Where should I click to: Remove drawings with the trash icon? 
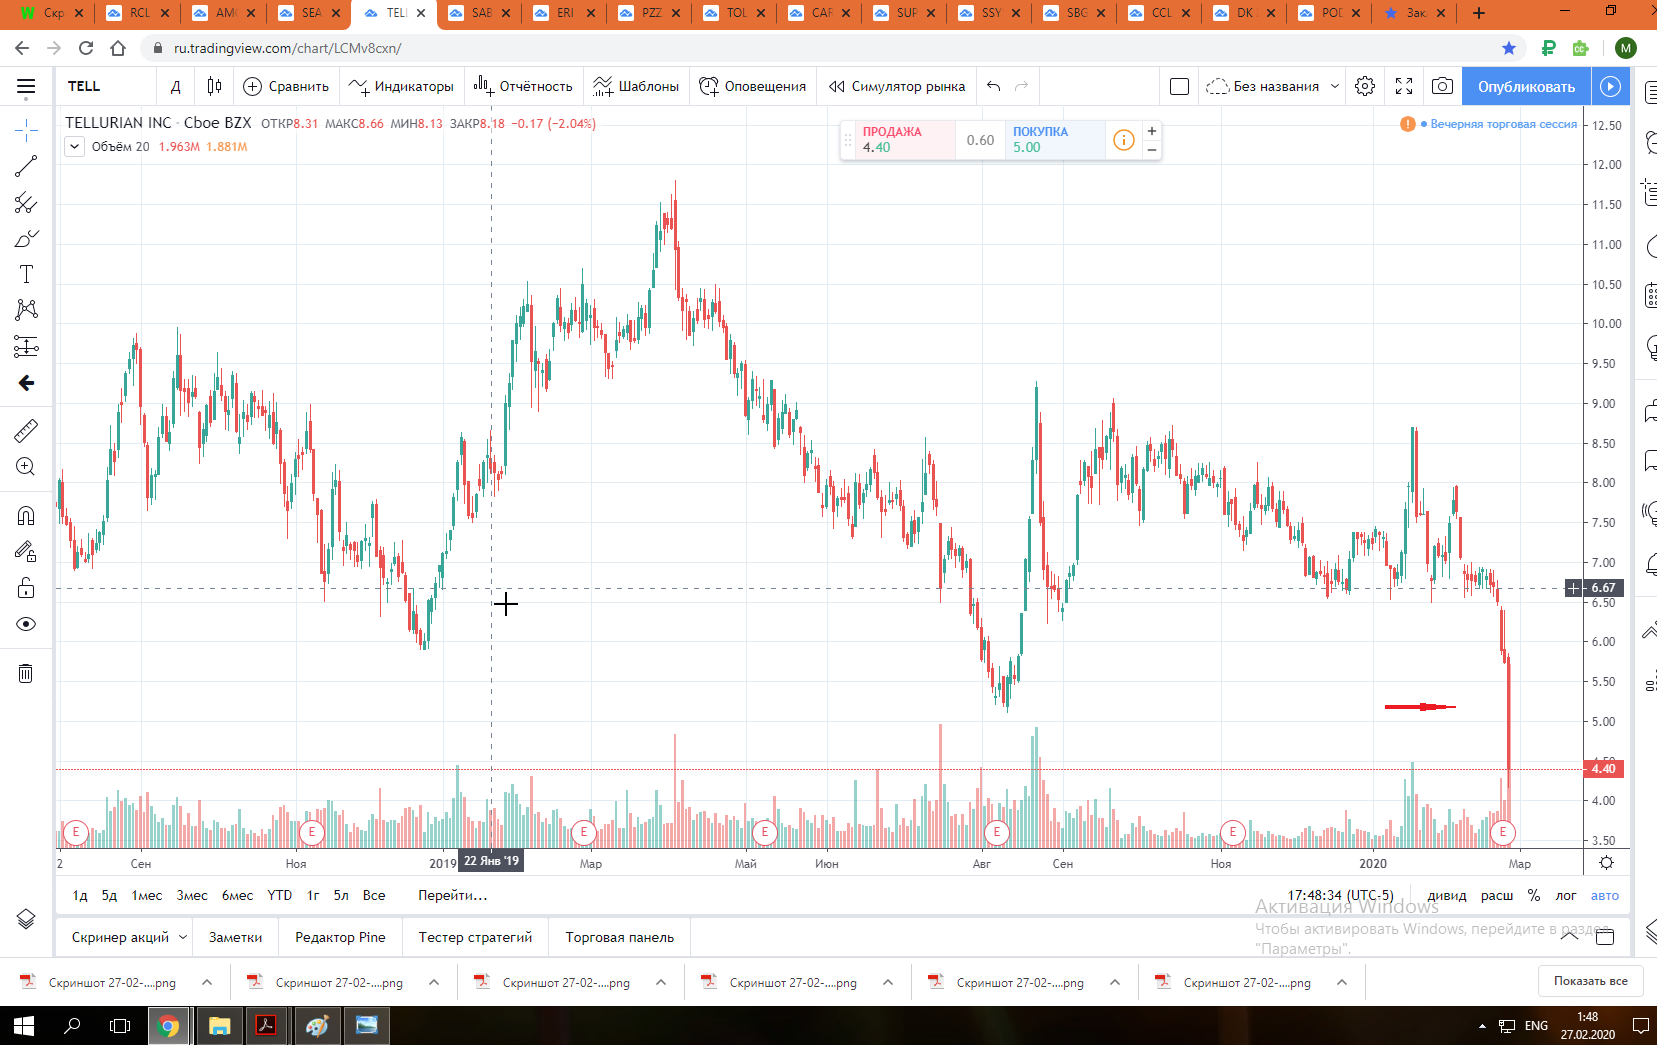[x=26, y=673]
